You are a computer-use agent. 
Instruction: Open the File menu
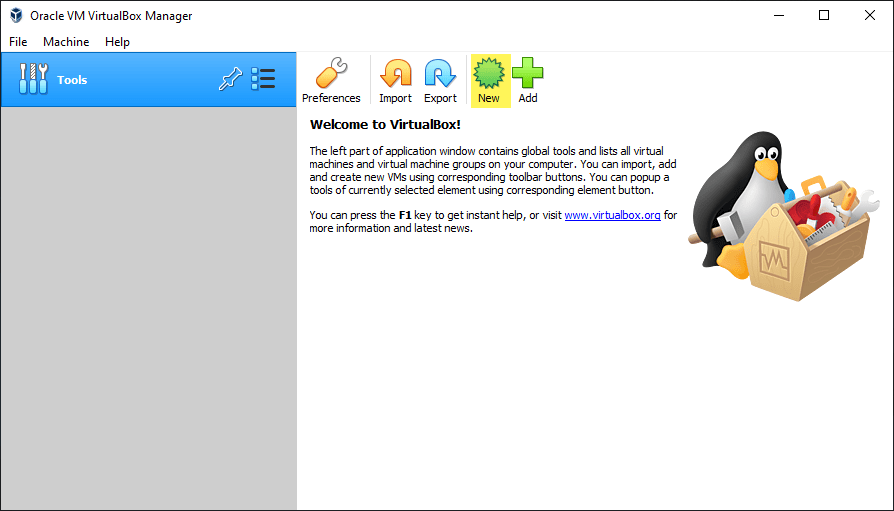(18, 42)
